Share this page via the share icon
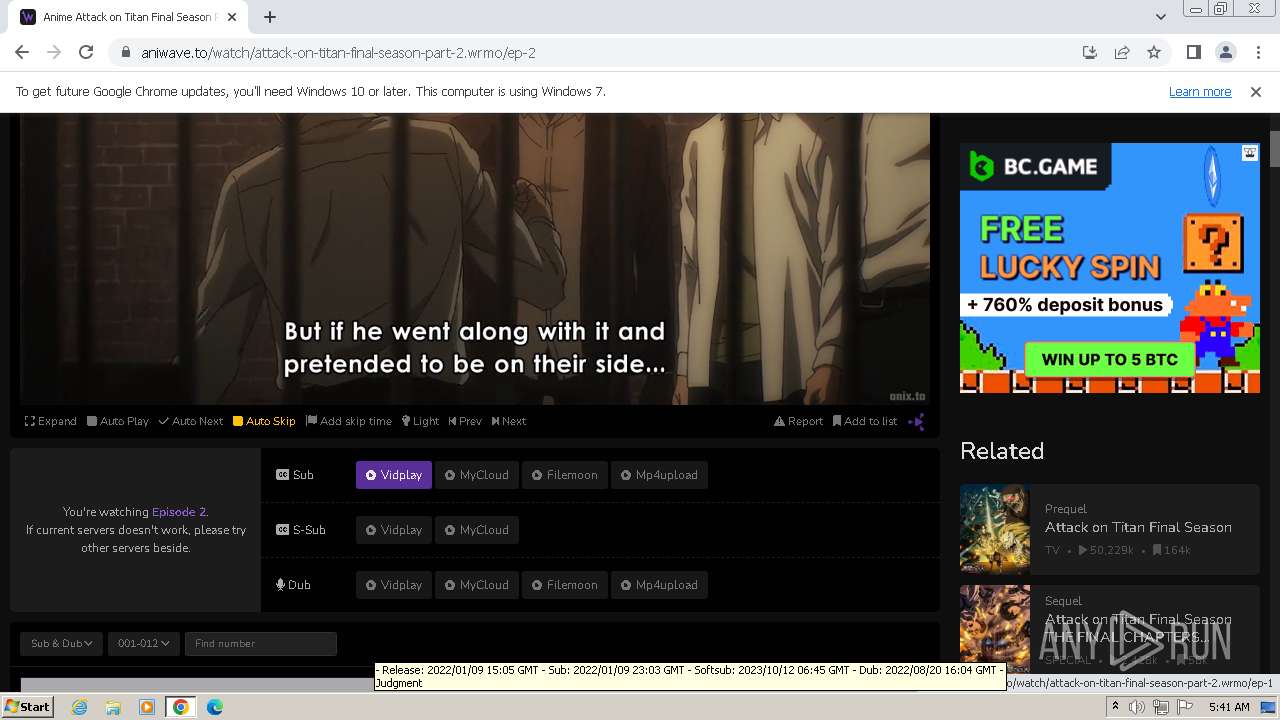This screenshot has width=1280, height=720. 1122,52
